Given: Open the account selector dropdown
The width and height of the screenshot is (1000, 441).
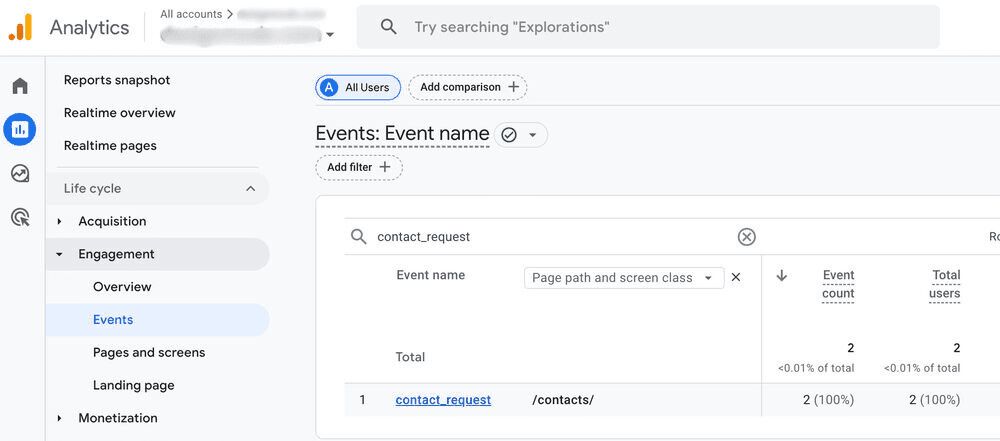Looking at the screenshot, I should 330,35.
